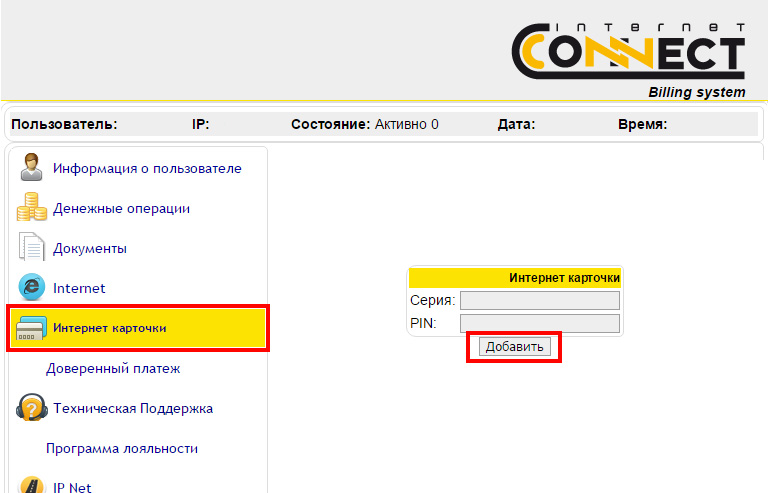Go to Документы page
768x493 pixels.
[x=90, y=248]
